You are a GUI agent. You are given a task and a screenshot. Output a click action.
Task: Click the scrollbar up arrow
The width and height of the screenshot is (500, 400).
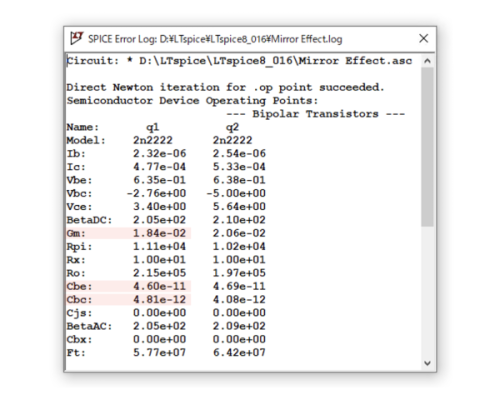pos(427,61)
